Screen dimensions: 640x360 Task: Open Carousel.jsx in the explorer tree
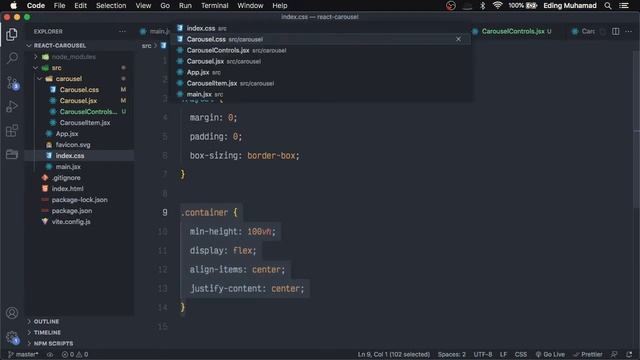tap(79, 101)
